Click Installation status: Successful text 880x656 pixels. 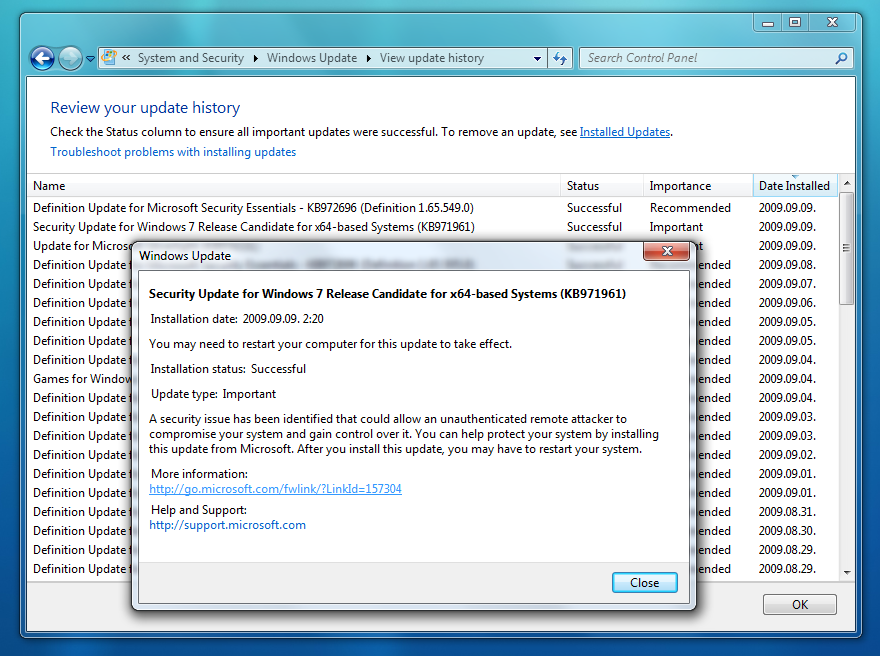tap(228, 369)
